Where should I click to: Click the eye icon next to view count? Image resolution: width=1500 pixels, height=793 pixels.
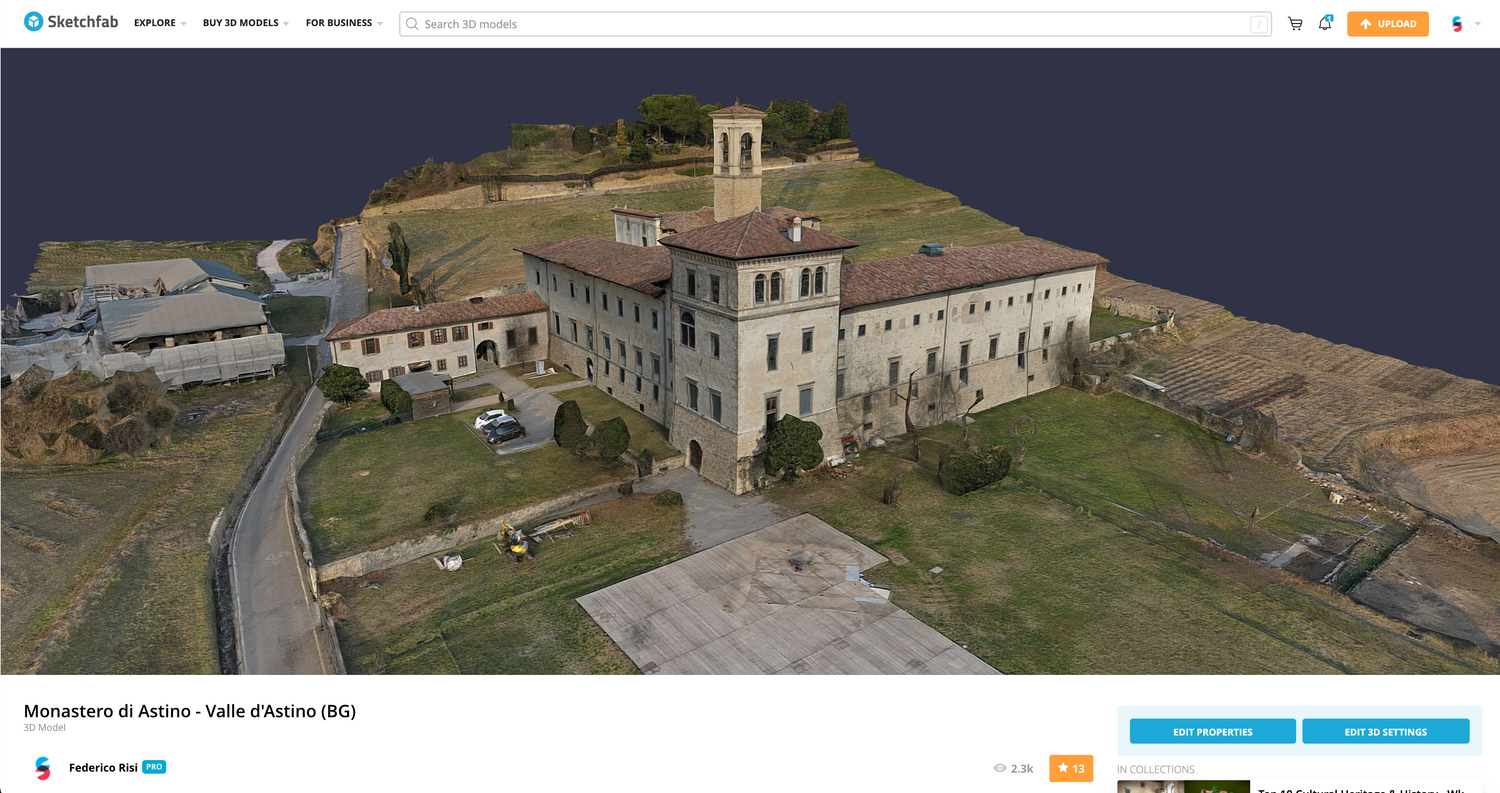(x=999, y=767)
